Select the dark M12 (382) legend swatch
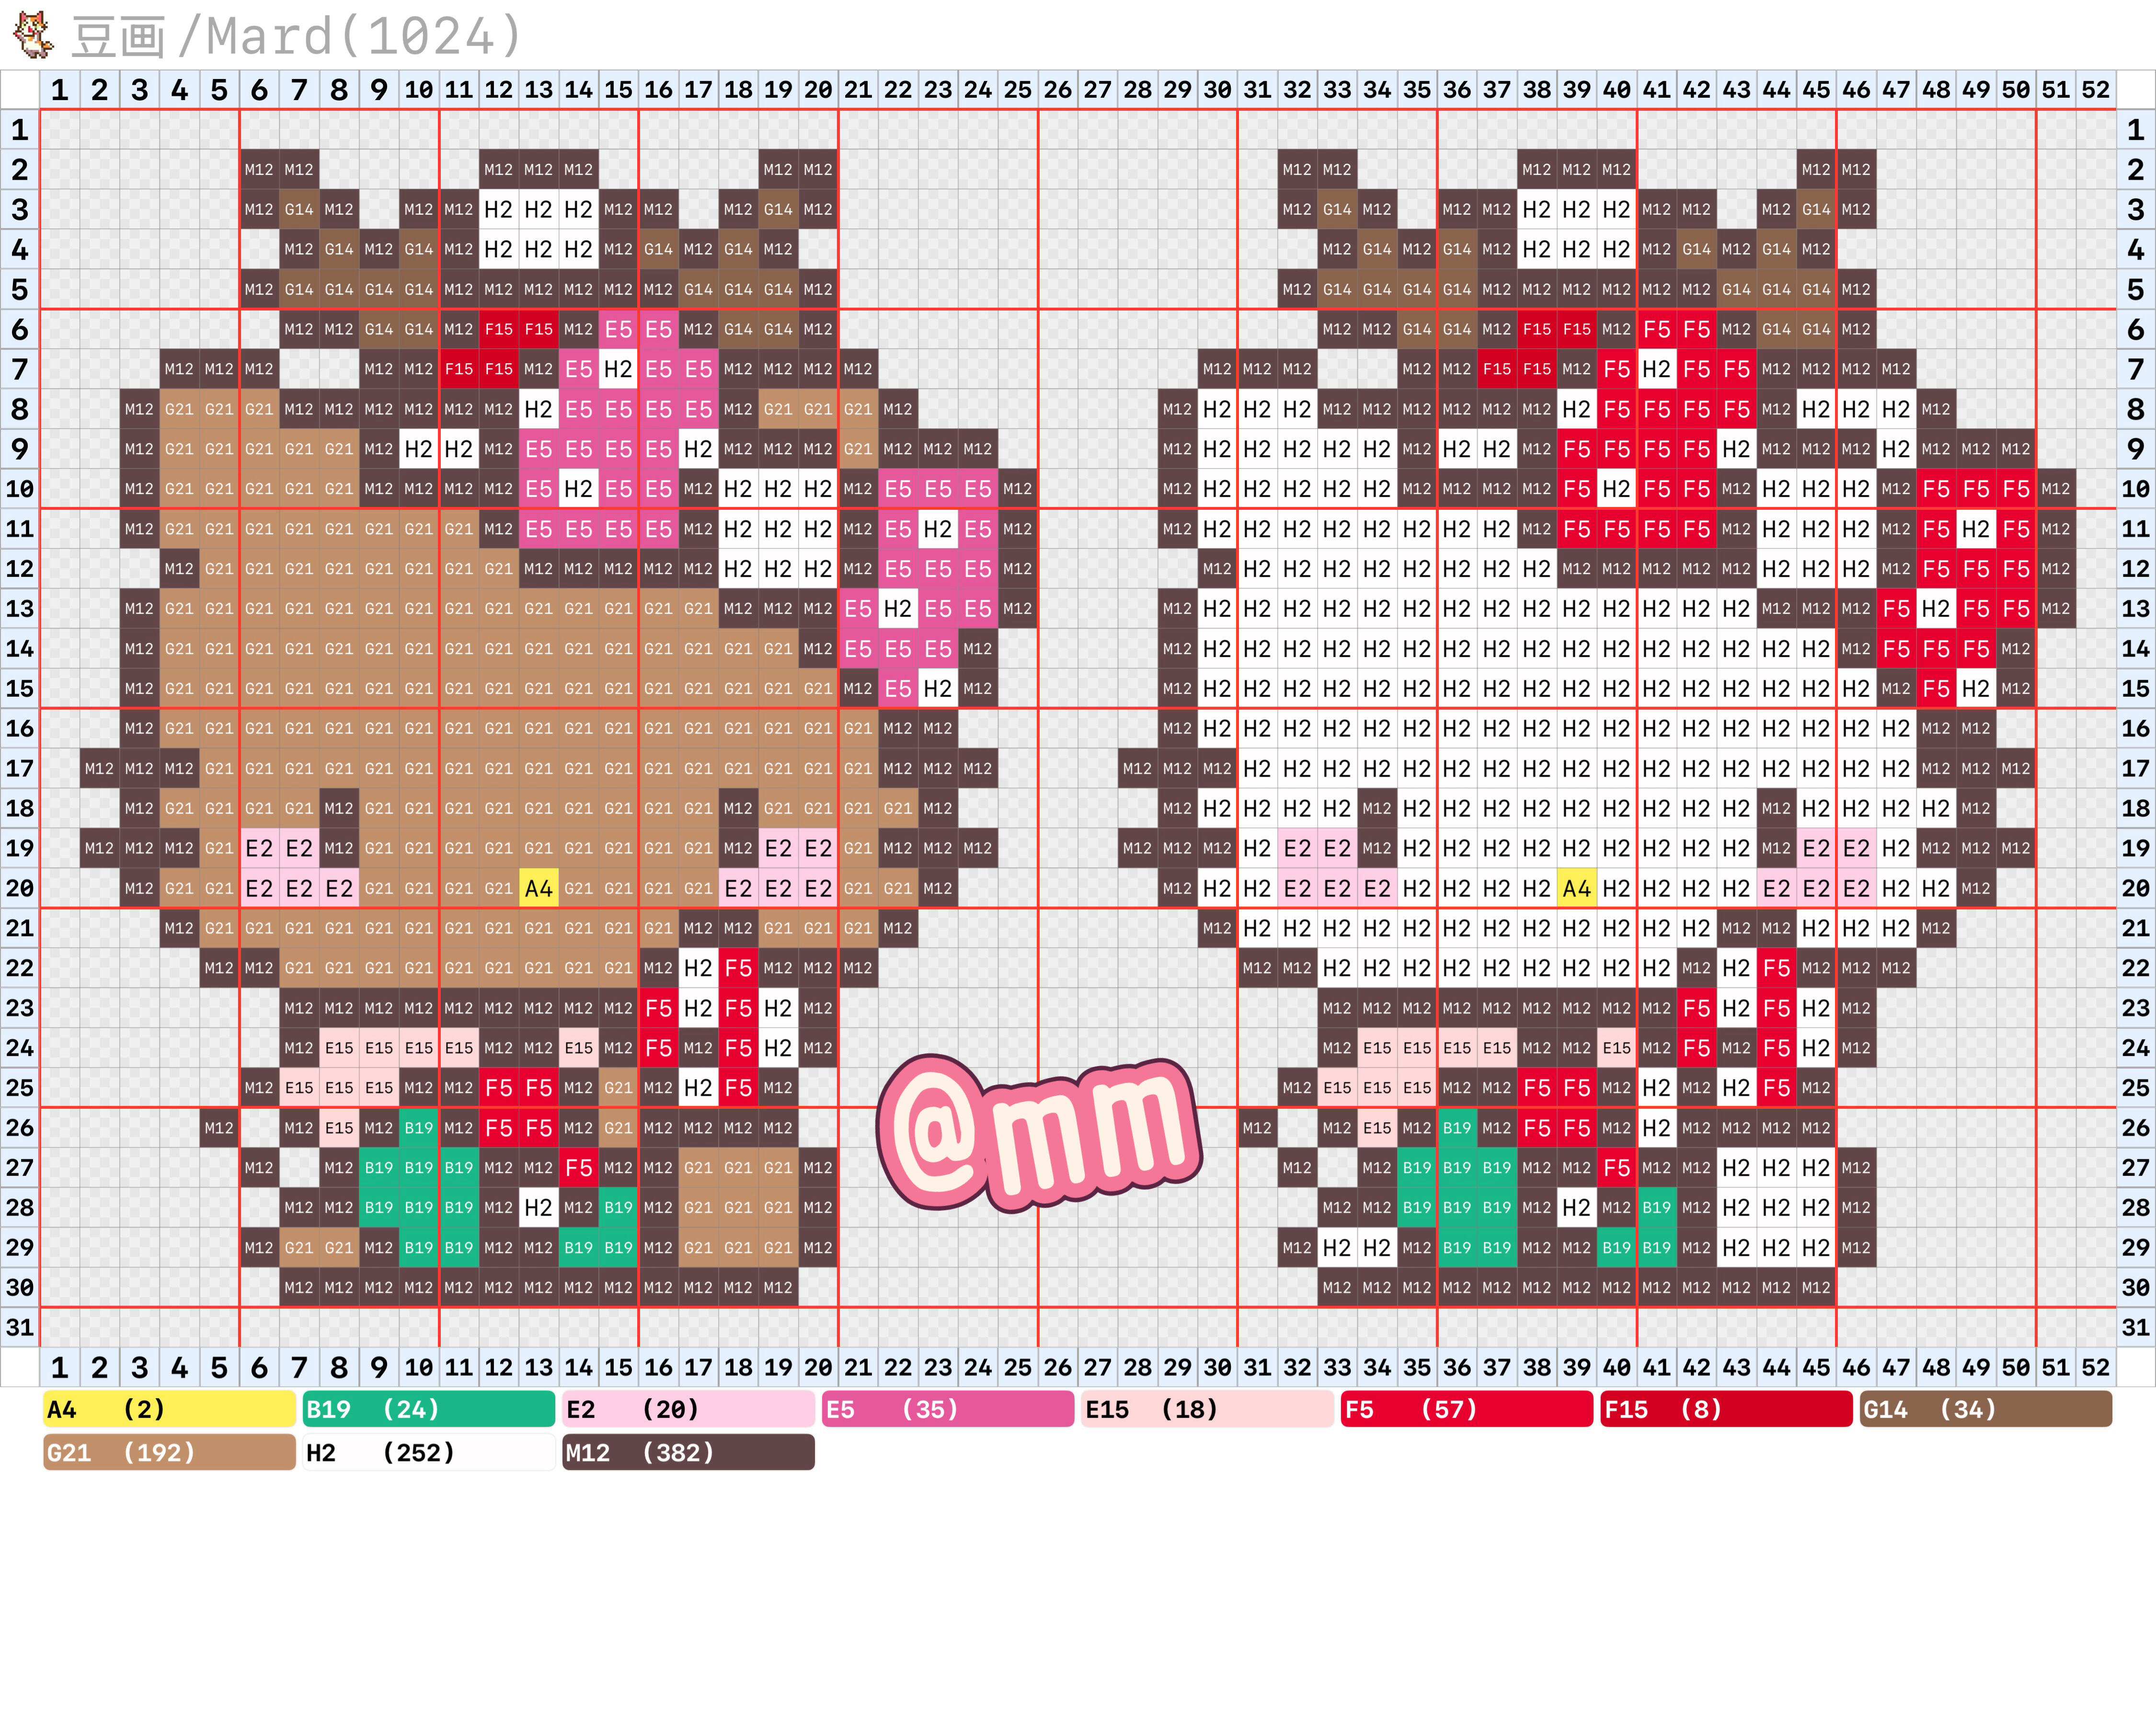Viewport: 2156px width, 1734px height. (x=688, y=1452)
